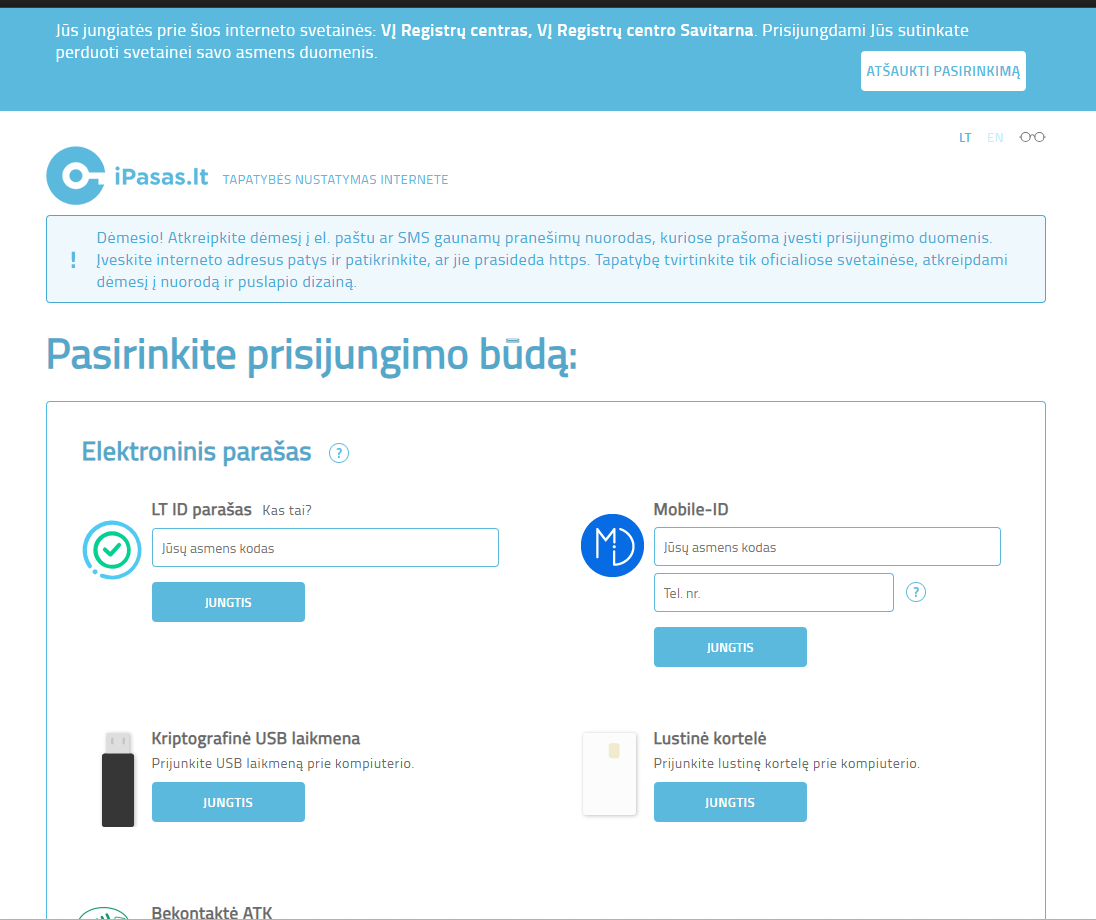Open help icon beside Tel. nr. field

point(916,592)
